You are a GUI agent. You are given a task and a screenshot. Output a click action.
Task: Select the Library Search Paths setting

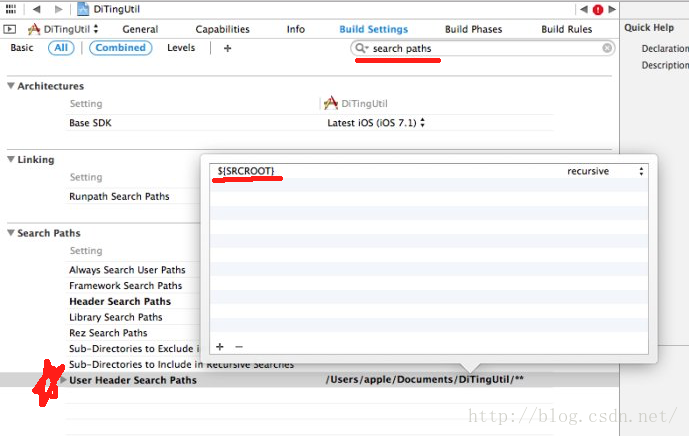116,317
